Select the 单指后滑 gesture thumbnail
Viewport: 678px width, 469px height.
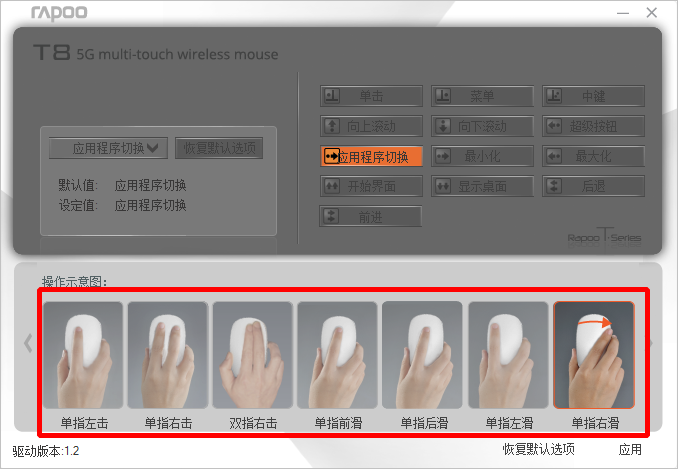[422, 355]
